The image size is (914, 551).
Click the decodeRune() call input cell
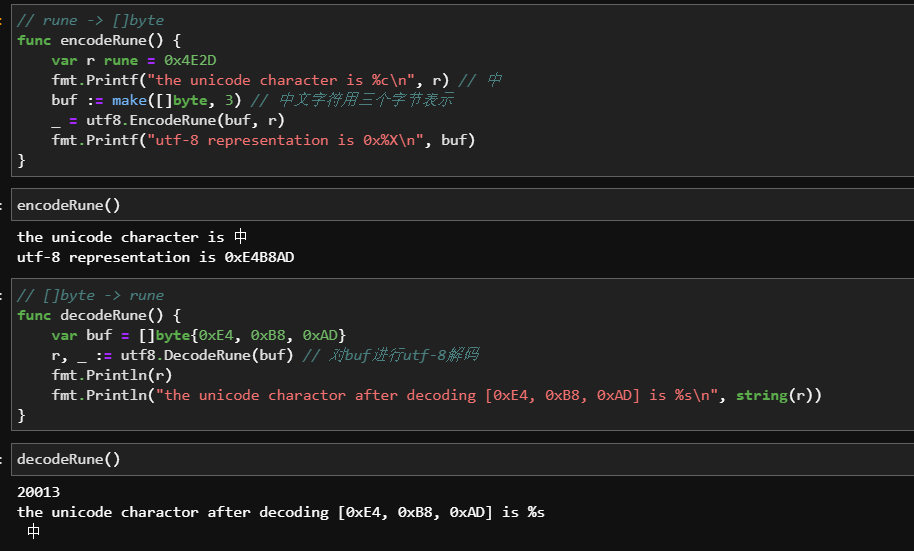[x=462, y=459]
